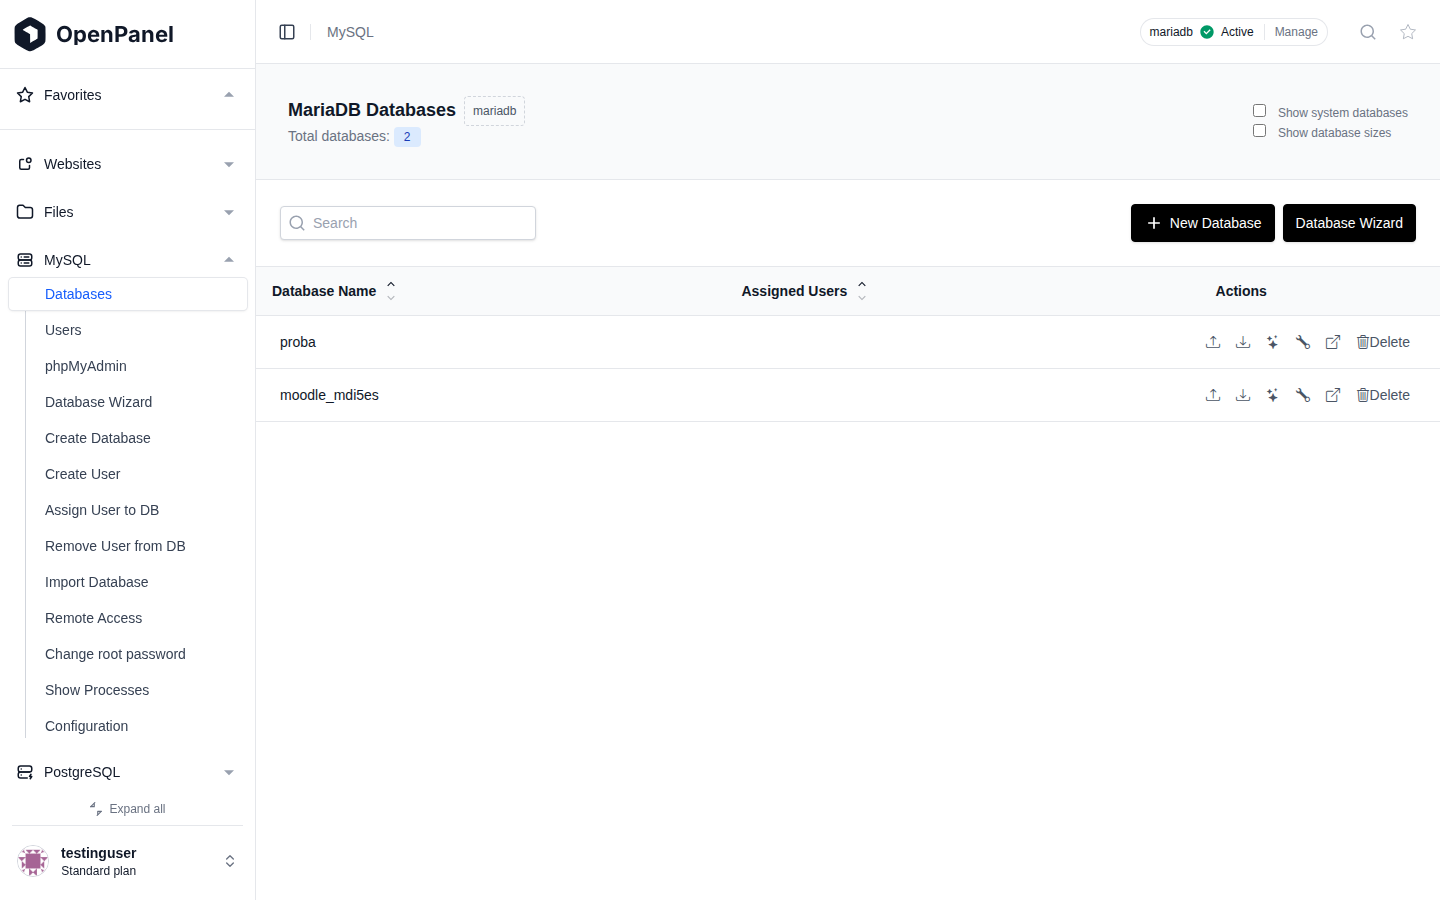Click the Actions column header
Screen dimensions: 1440x900
(1241, 291)
